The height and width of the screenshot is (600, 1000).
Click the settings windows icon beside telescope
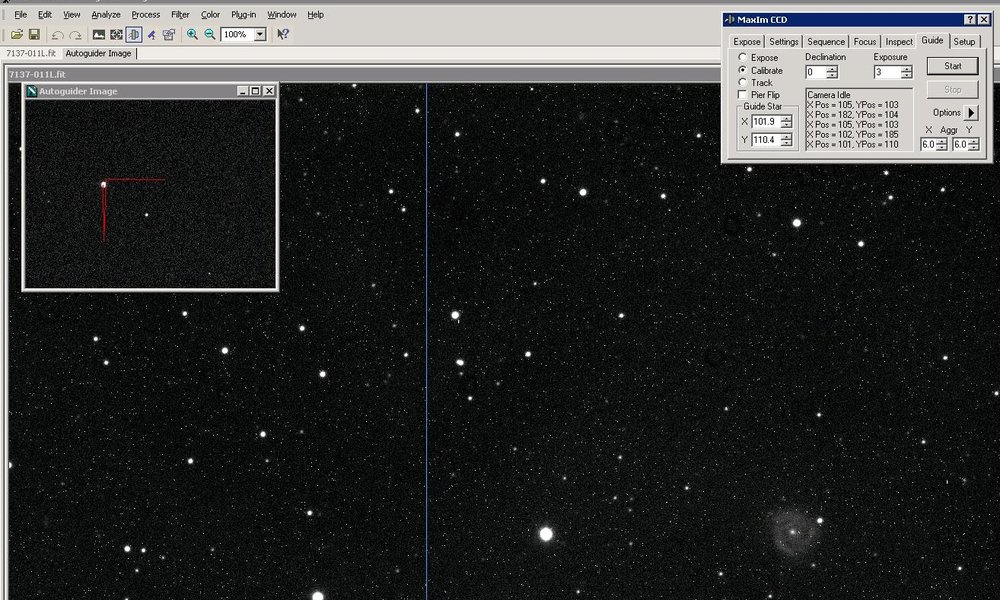coord(168,34)
